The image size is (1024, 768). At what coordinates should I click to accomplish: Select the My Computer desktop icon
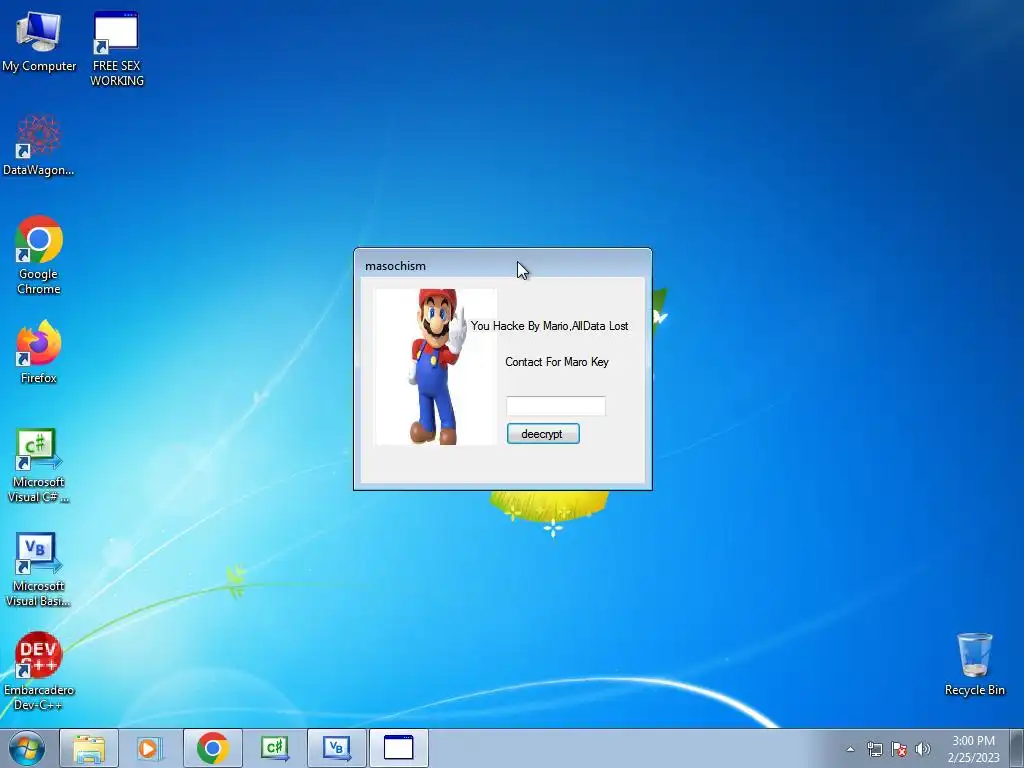(x=39, y=40)
